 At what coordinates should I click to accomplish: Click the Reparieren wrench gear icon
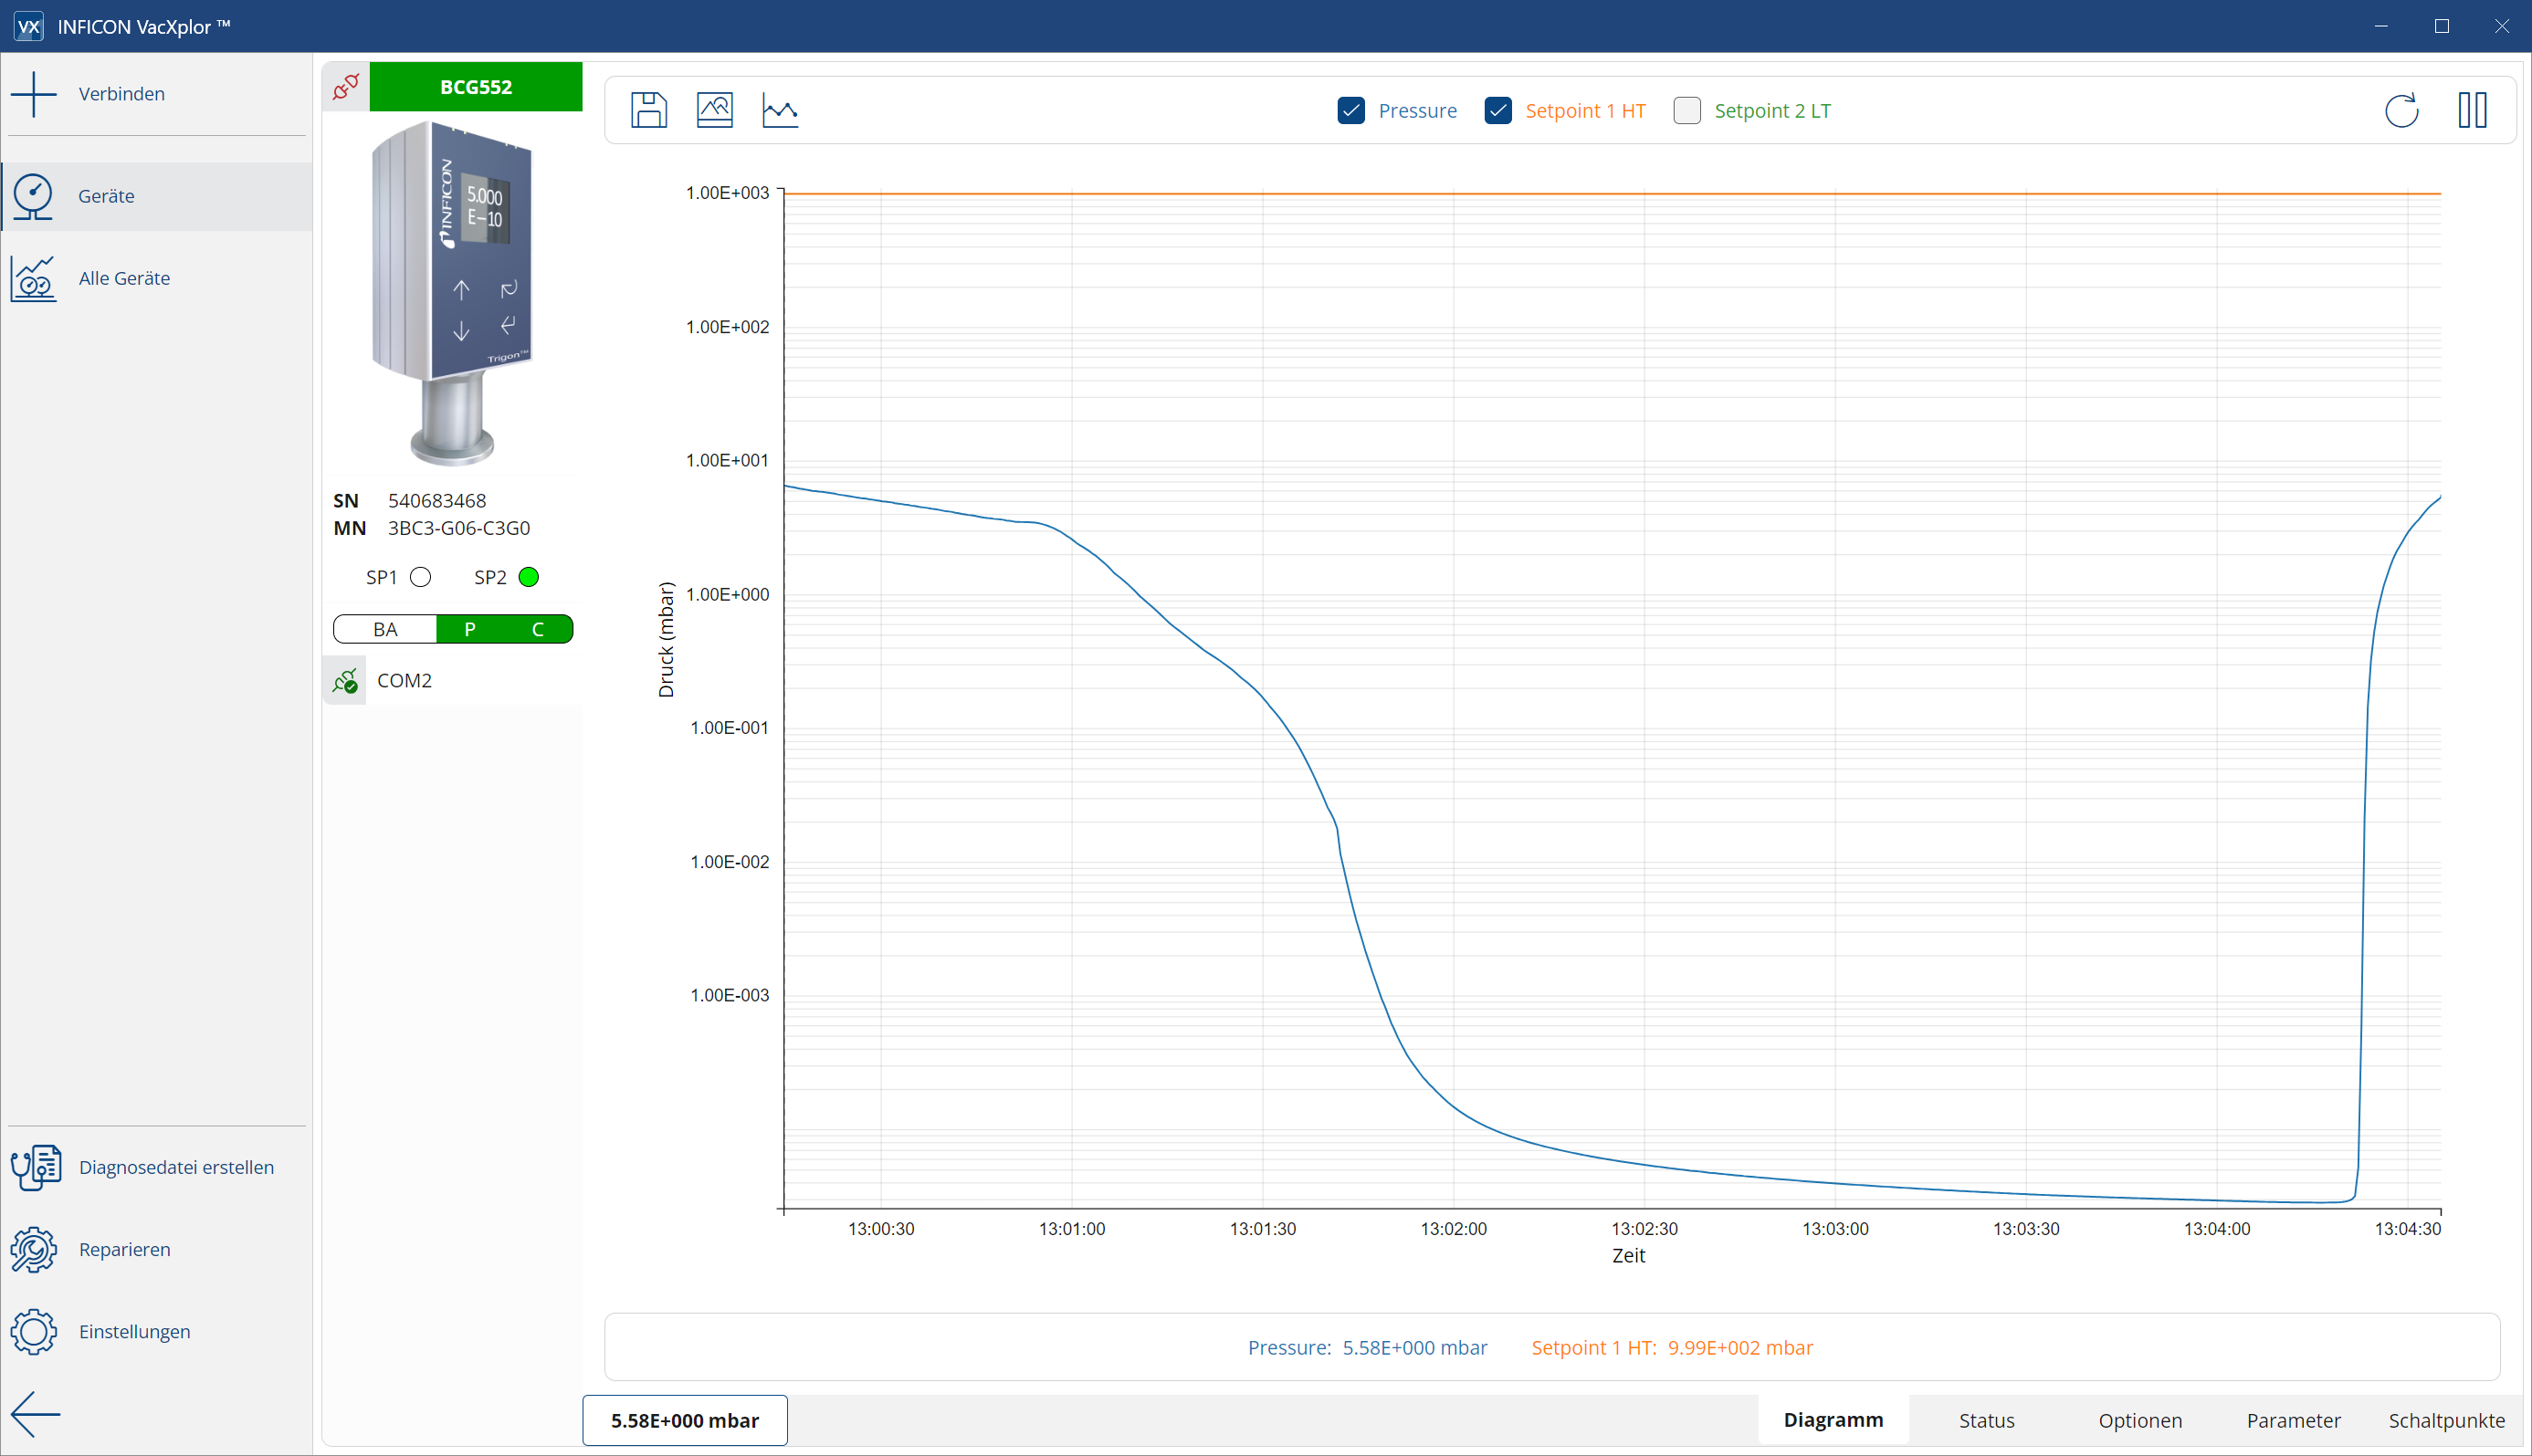[35, 1249]
